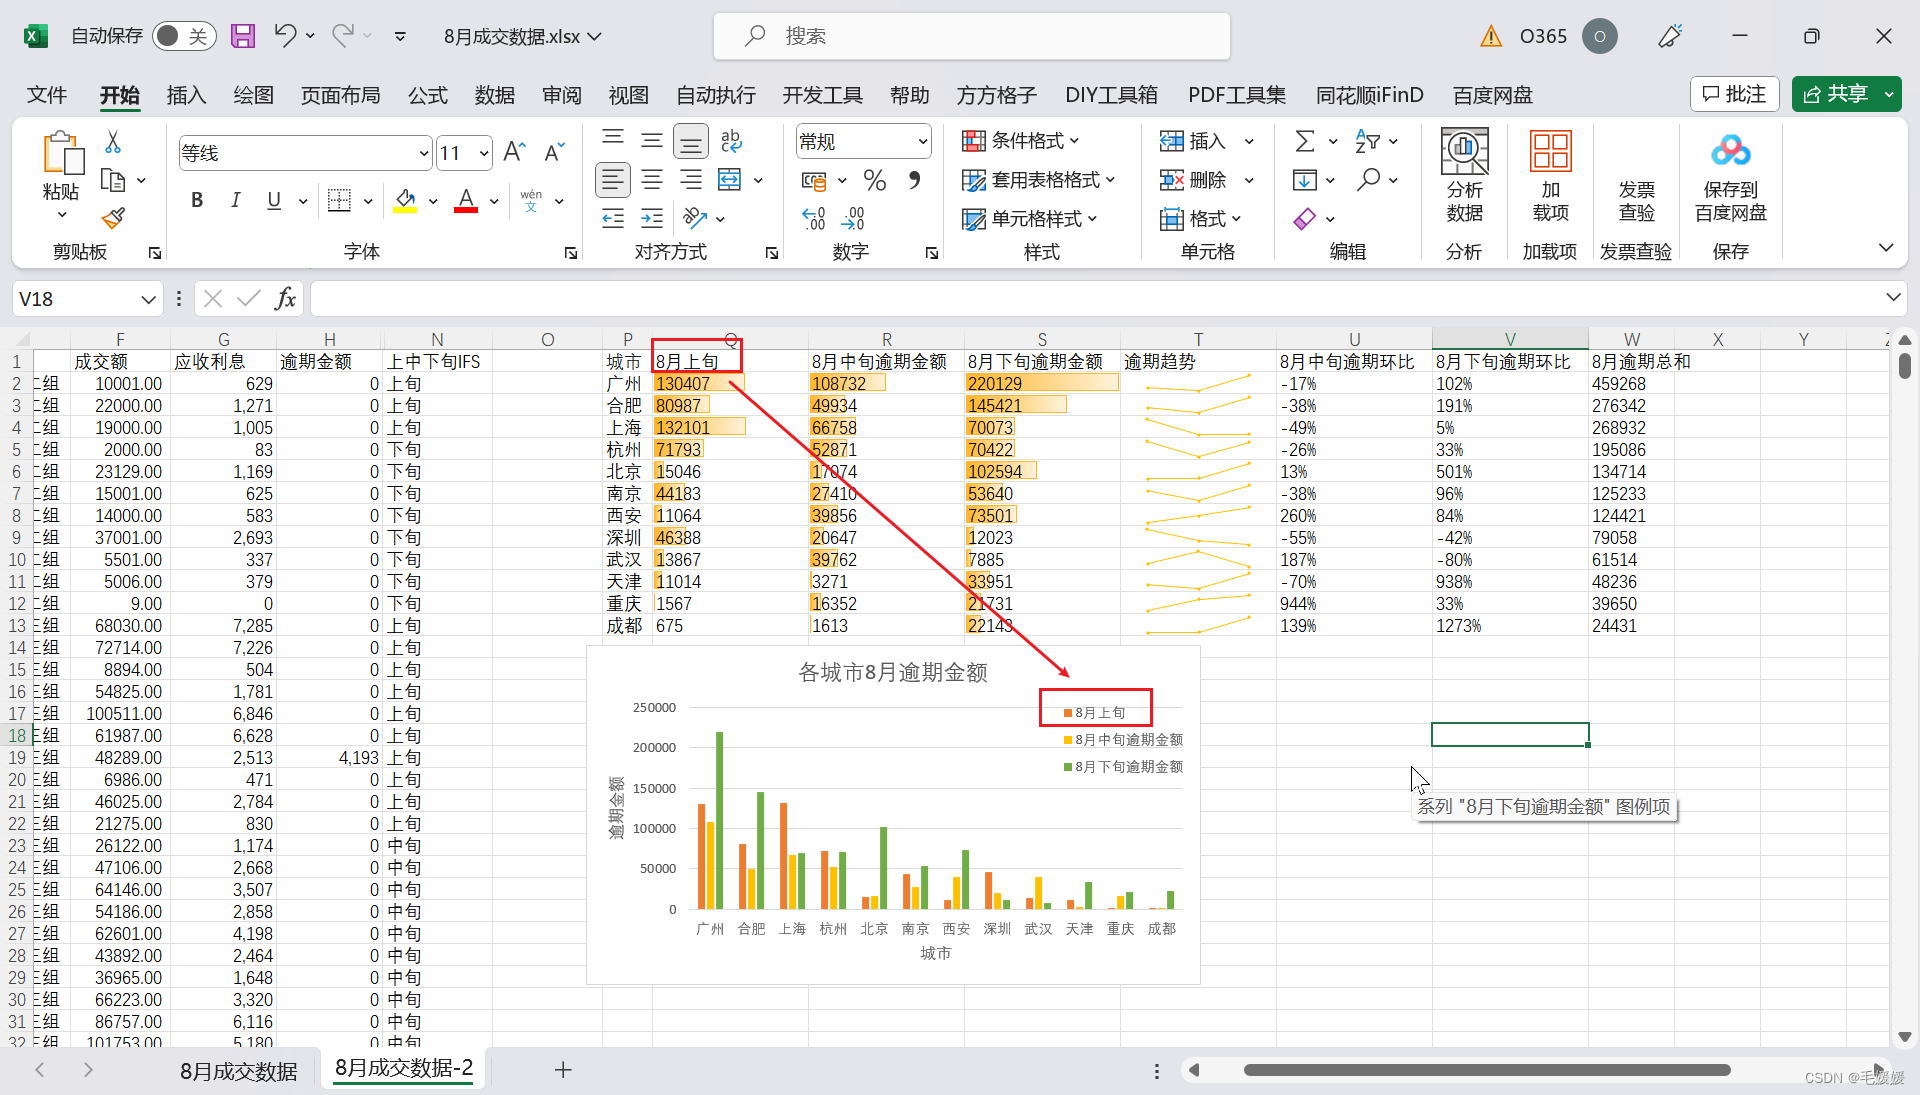
Task: Click the text orientation icon
Action: click(x=695, y=218)
